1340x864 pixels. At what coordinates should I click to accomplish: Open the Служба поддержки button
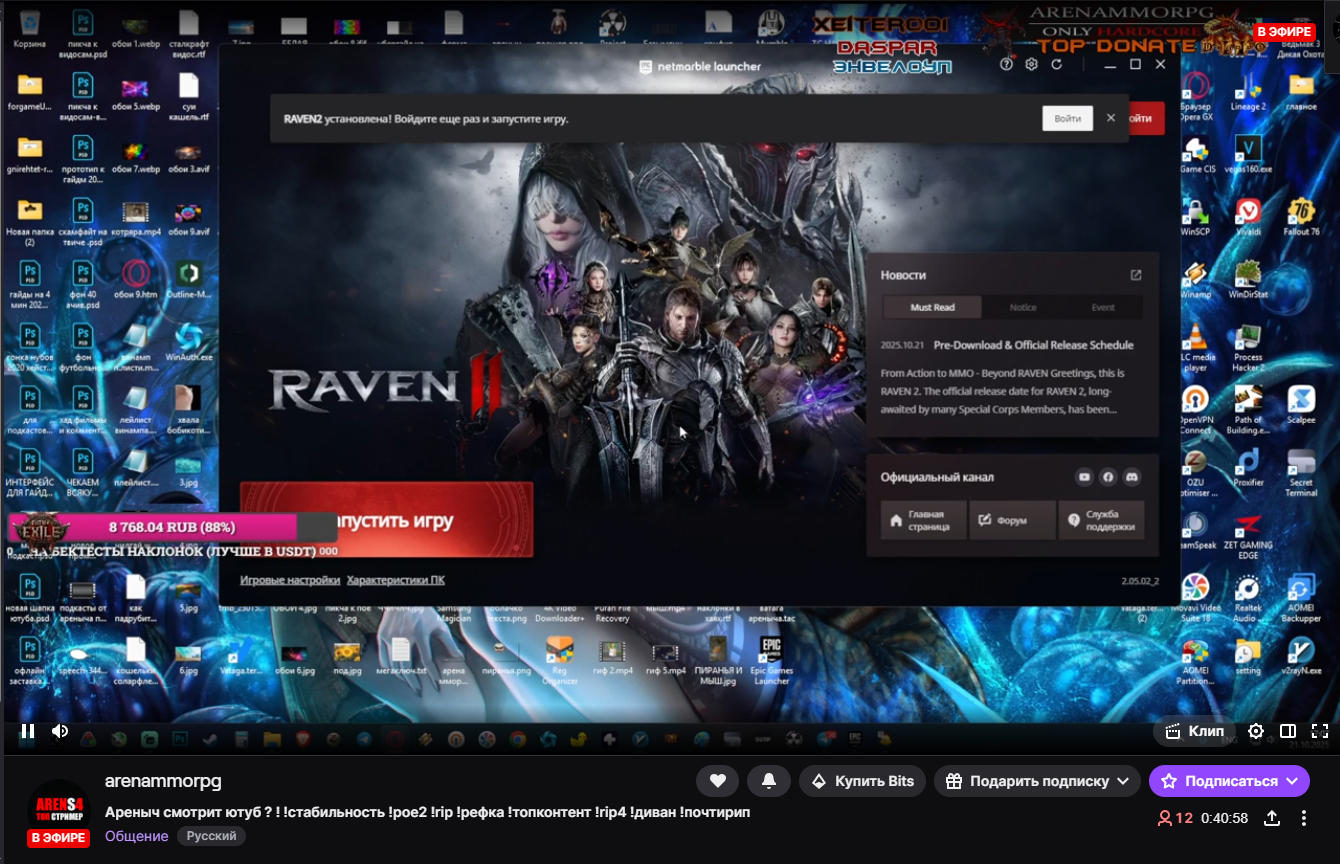pyautogui.click(x=1101, y=520)
